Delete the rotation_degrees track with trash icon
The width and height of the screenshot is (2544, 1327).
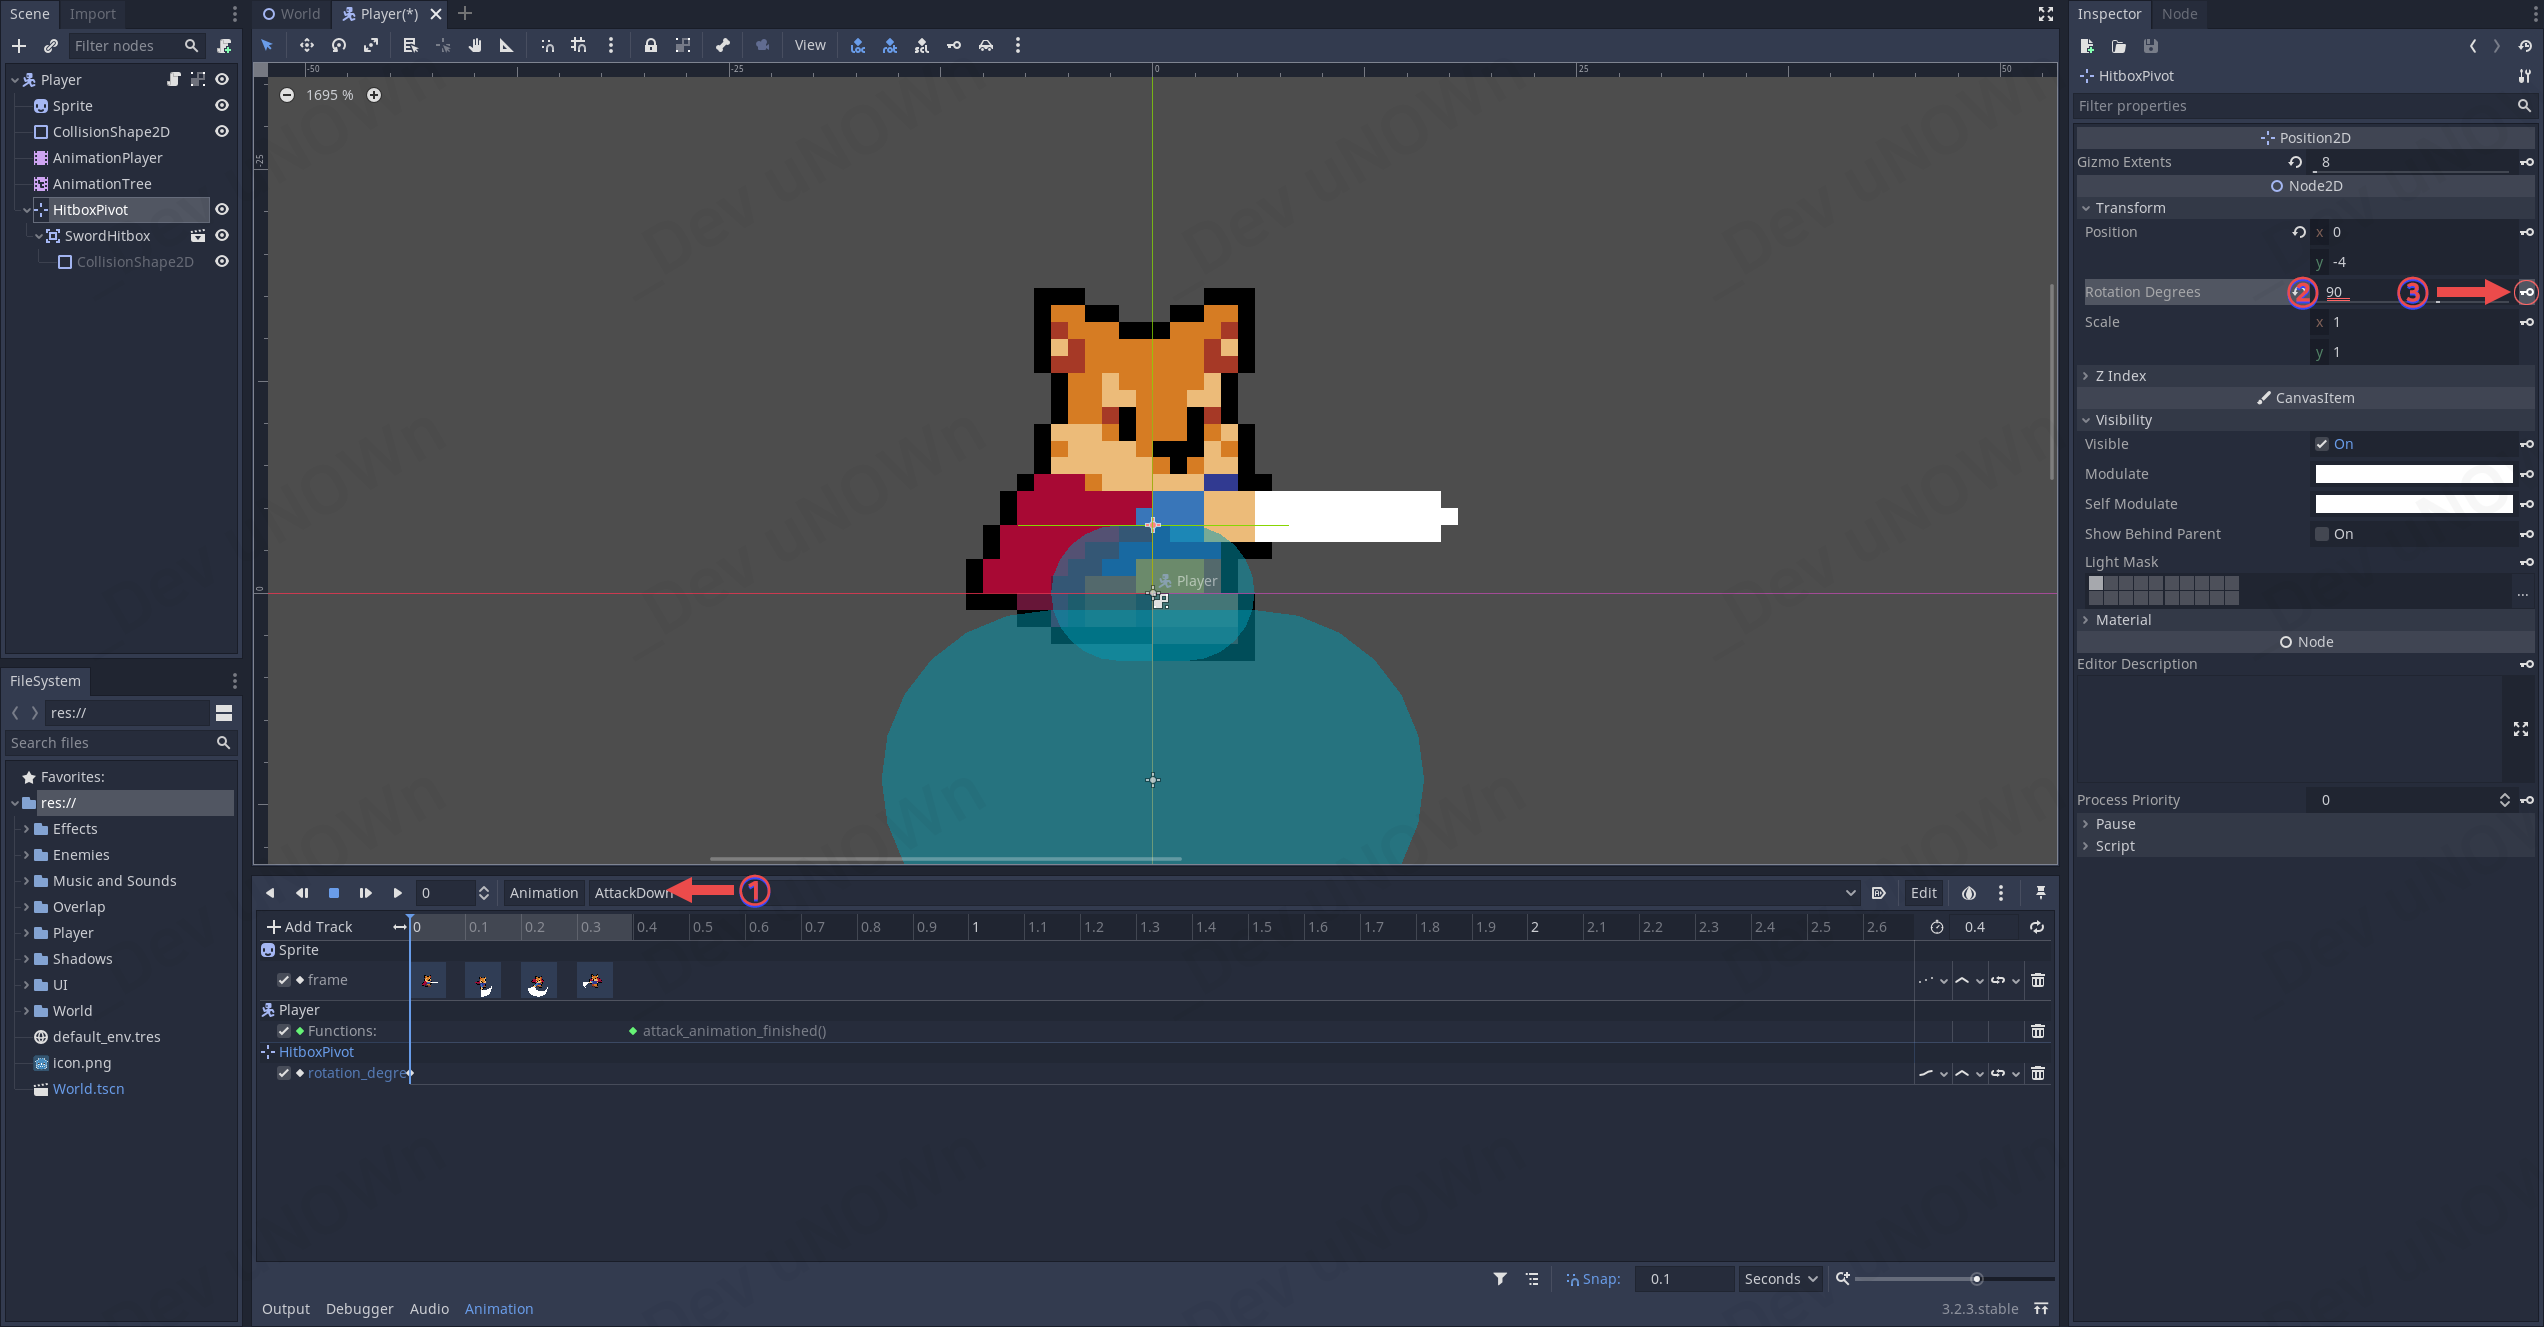[x=2037, y=1073]
